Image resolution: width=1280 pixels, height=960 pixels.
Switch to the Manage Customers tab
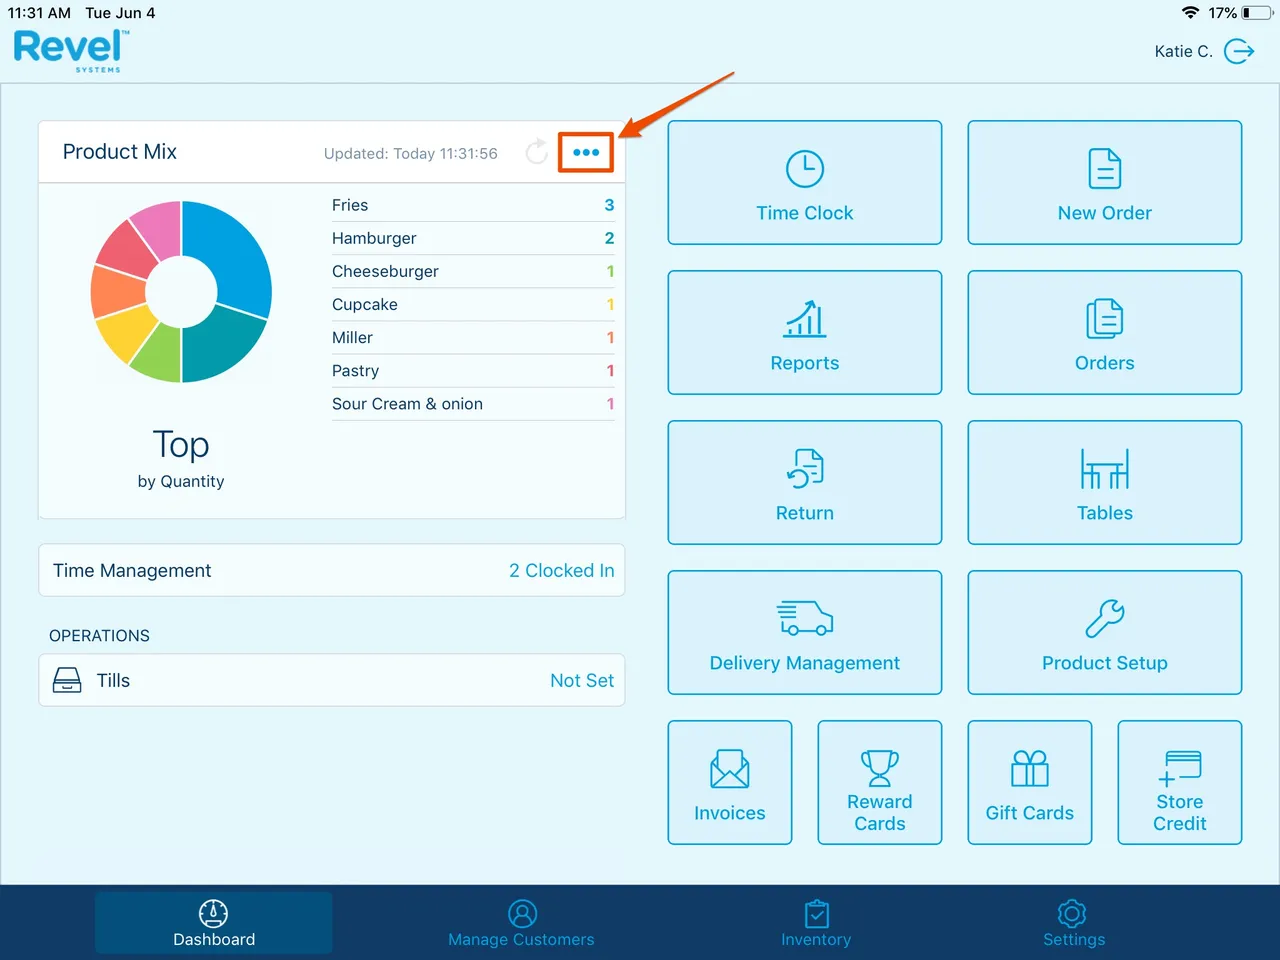coord(521,923)
